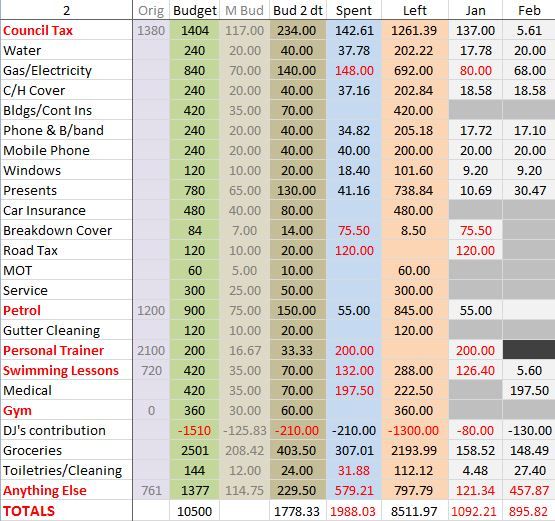The width and height of the screenshot is (555, 521).
Task: Click the Personal Trainer Jan value 200.00
Action: [x=475, y=350]
